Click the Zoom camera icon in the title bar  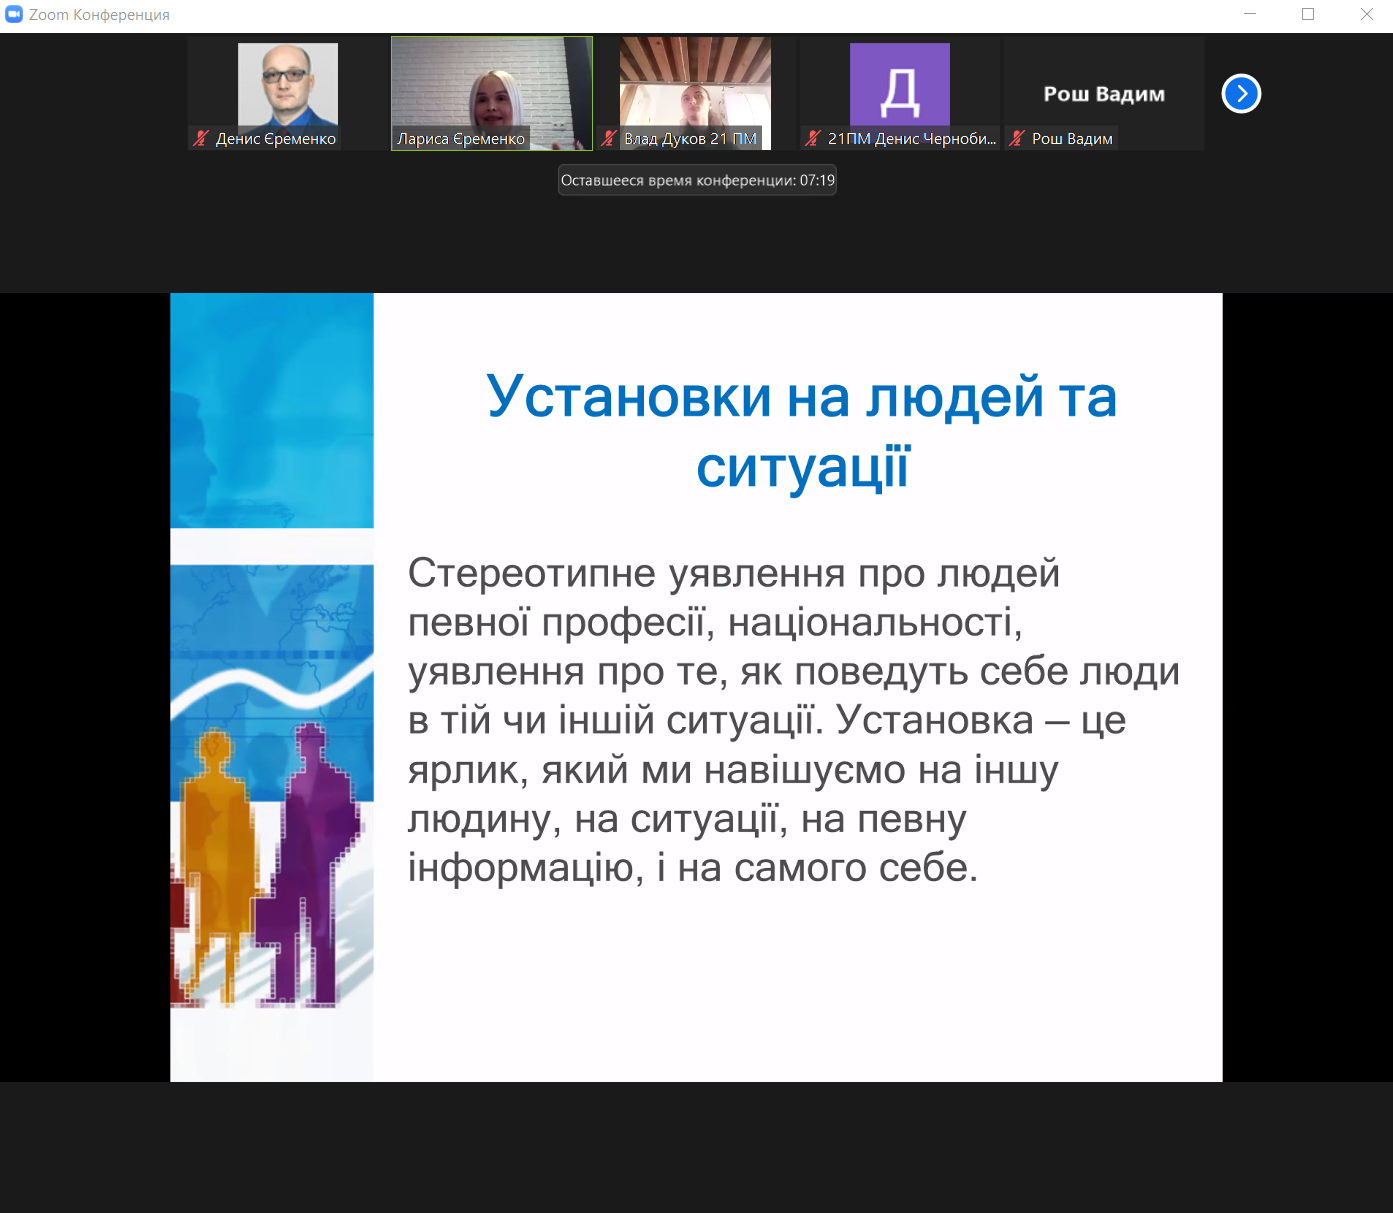(x=14, y=14)
